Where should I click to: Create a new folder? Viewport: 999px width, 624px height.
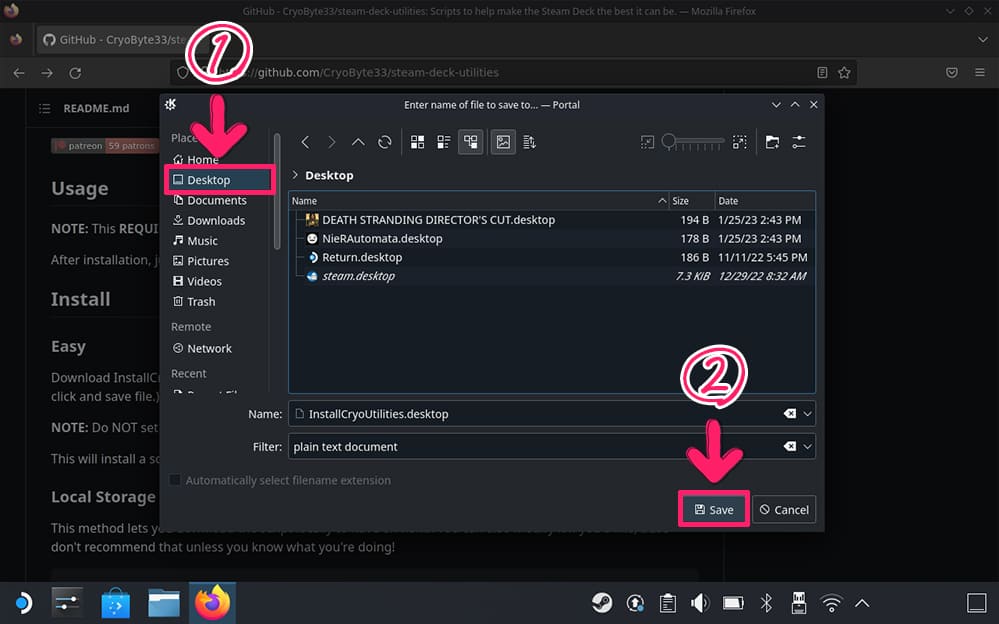772,142
